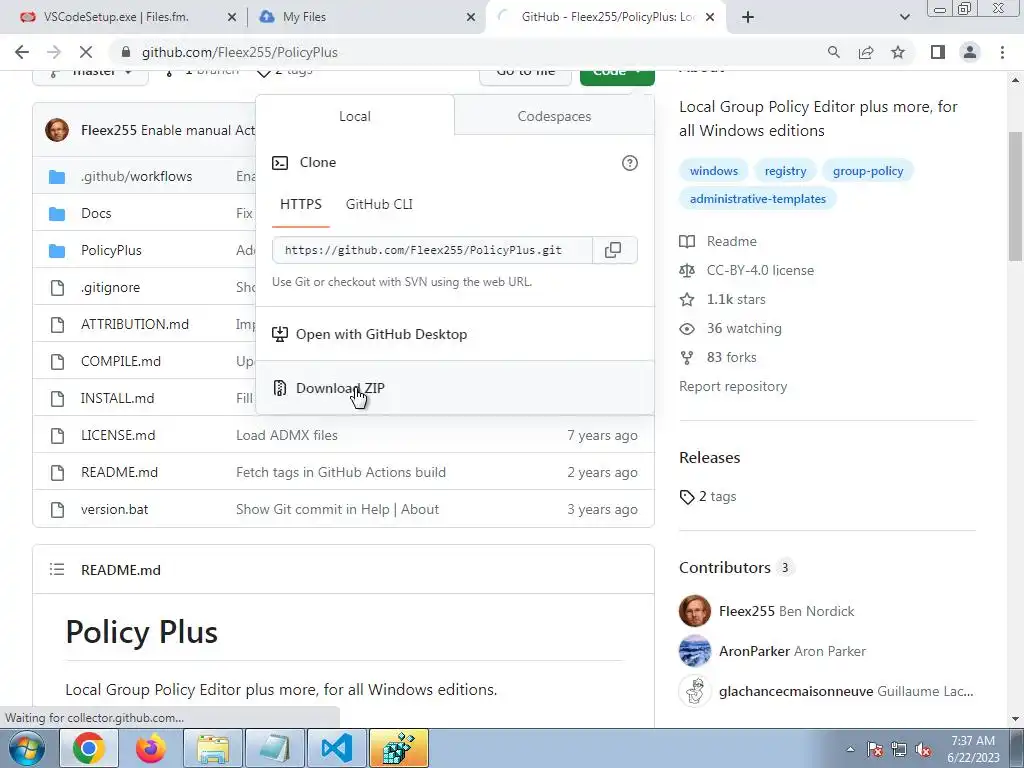Open Contributors heading link
This screenshot has height=768, width=1024.
725,568
